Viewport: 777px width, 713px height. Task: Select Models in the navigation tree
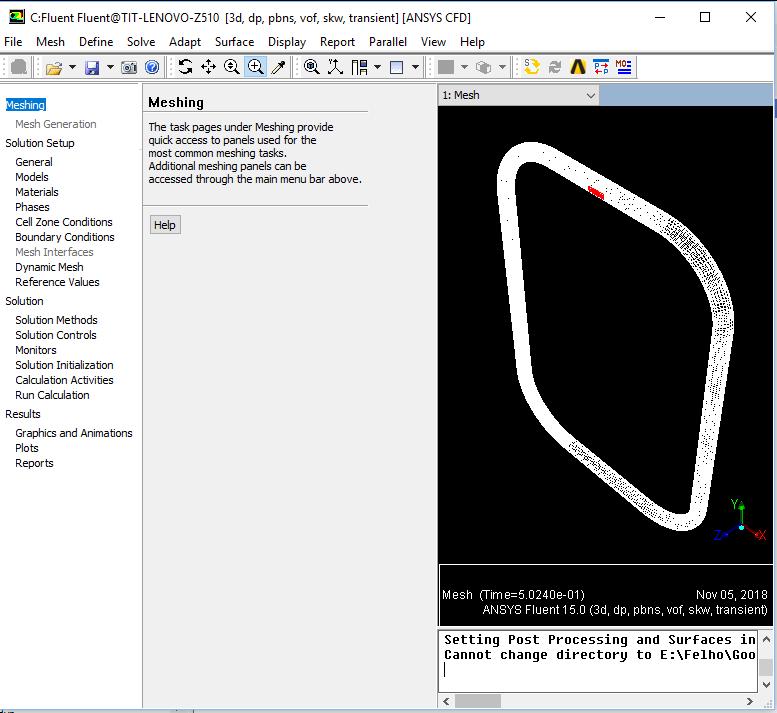pyautogui.click(x=32, y=177)
